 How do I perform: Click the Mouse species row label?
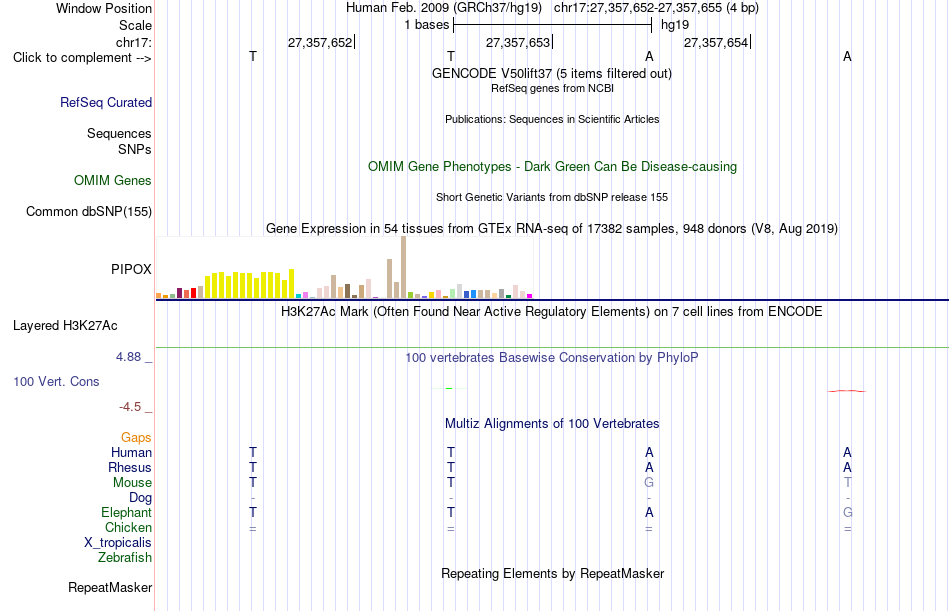(132, 482)
